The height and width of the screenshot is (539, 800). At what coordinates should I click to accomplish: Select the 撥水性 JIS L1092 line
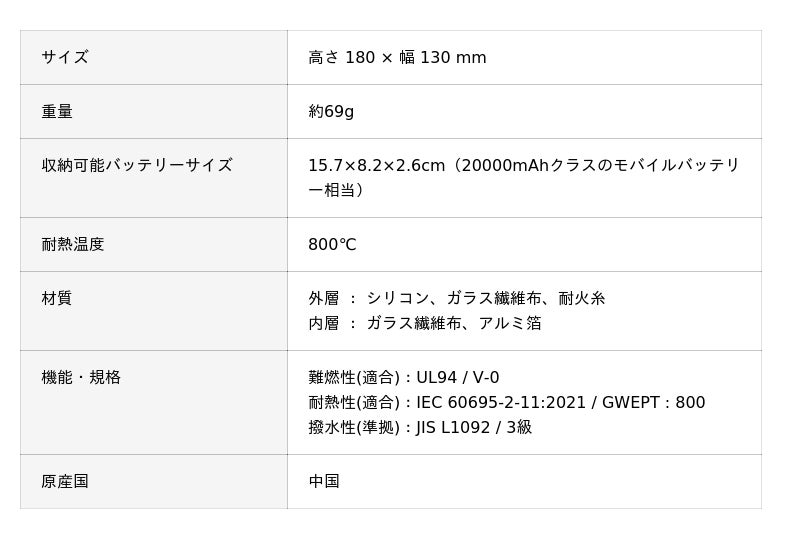pyautogui.click(x=420, y=428)
